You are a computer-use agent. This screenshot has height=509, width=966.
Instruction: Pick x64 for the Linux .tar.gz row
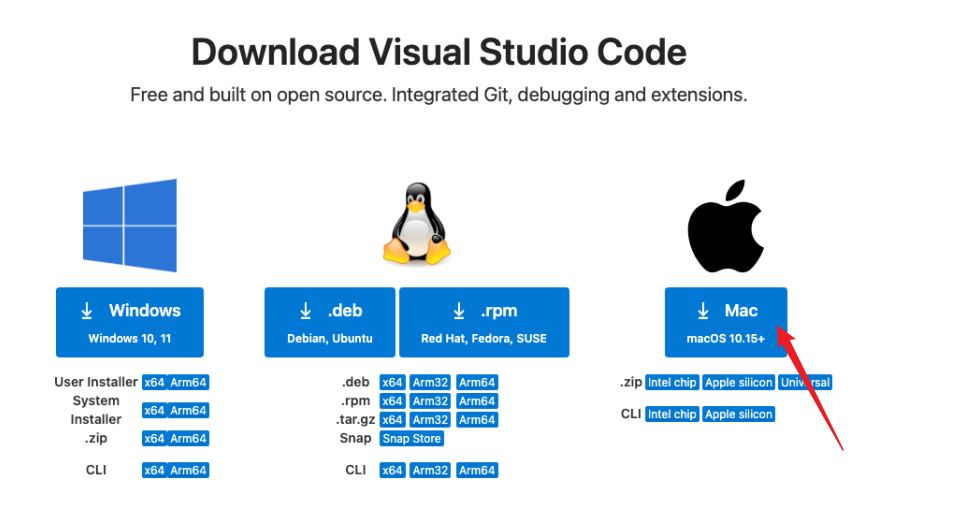tap(391, 420)
